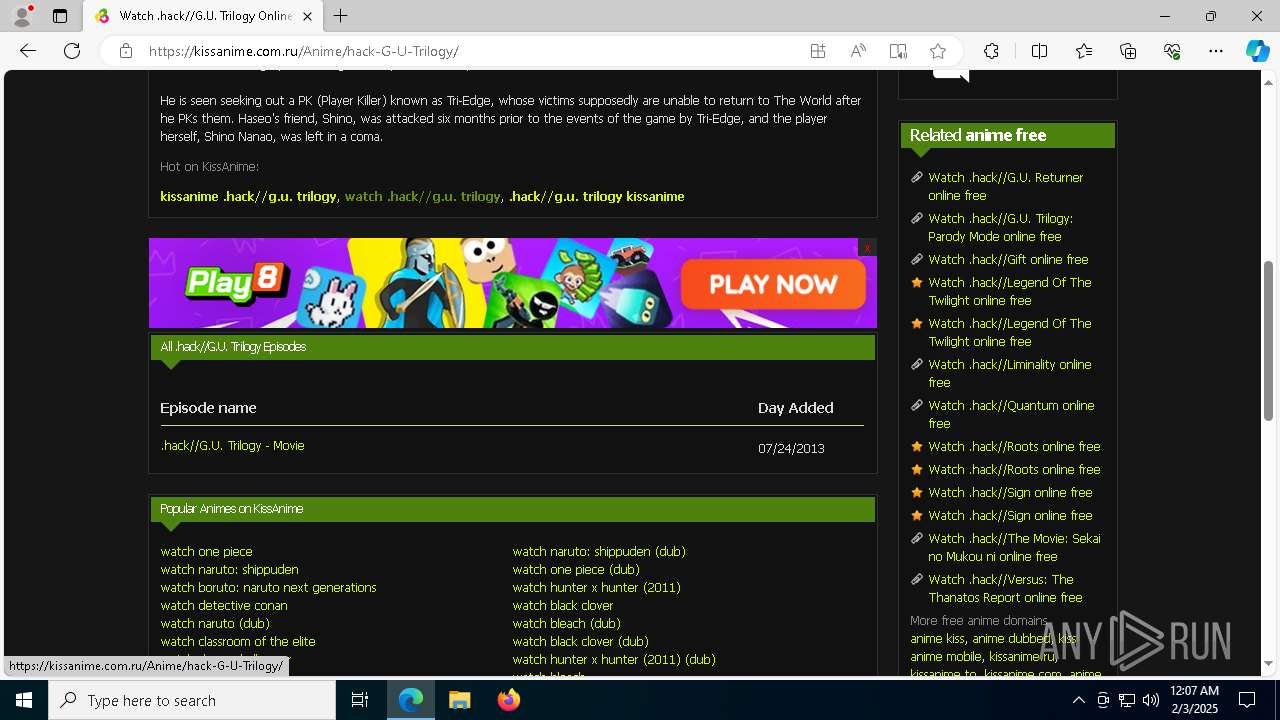
Task: Activate Read aloud icon
Action: click(x=858, y=51)
